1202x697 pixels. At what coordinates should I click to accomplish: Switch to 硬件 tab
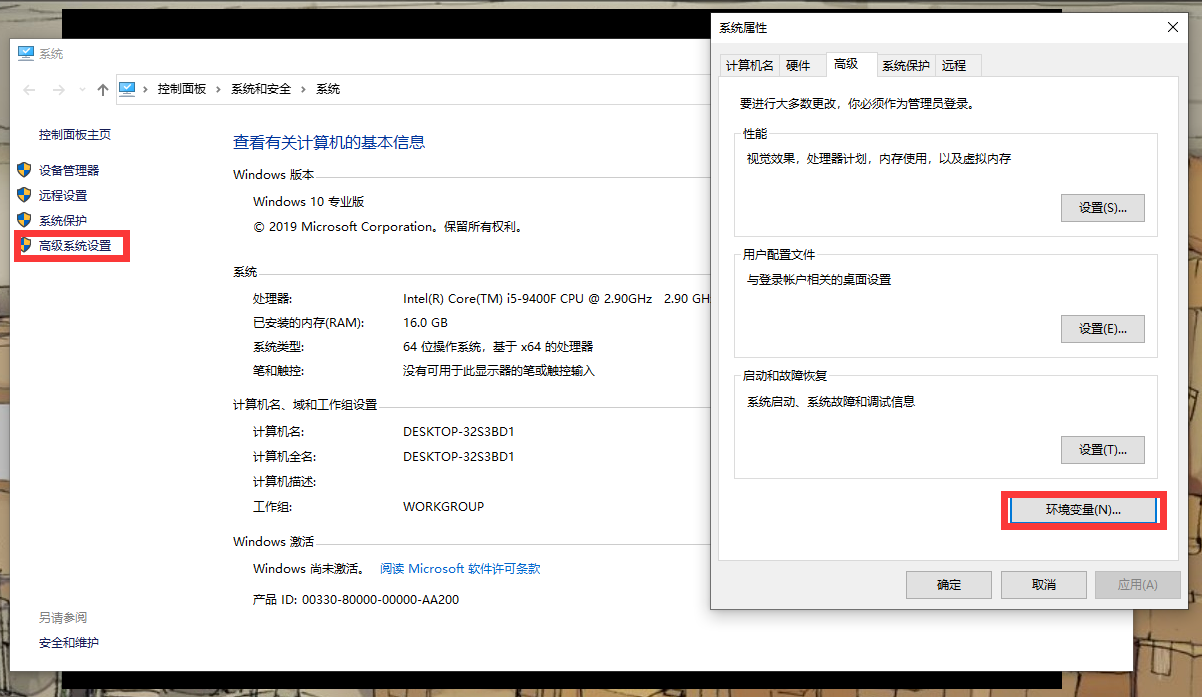798,65
